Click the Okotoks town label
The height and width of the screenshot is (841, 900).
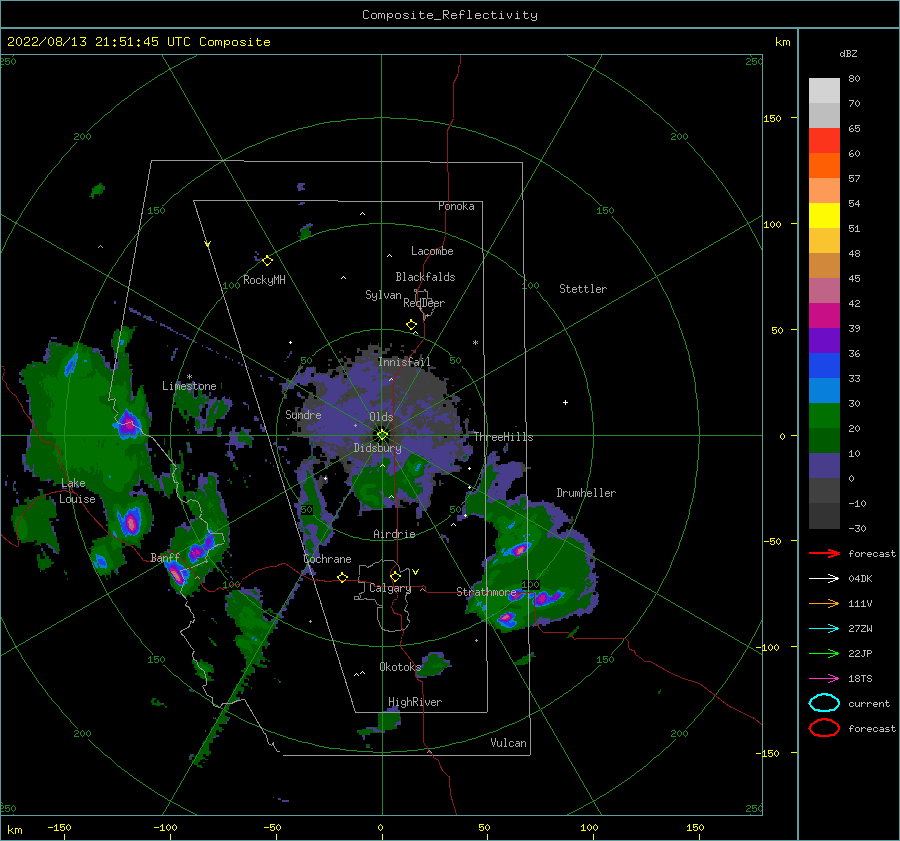pos(400,667)
